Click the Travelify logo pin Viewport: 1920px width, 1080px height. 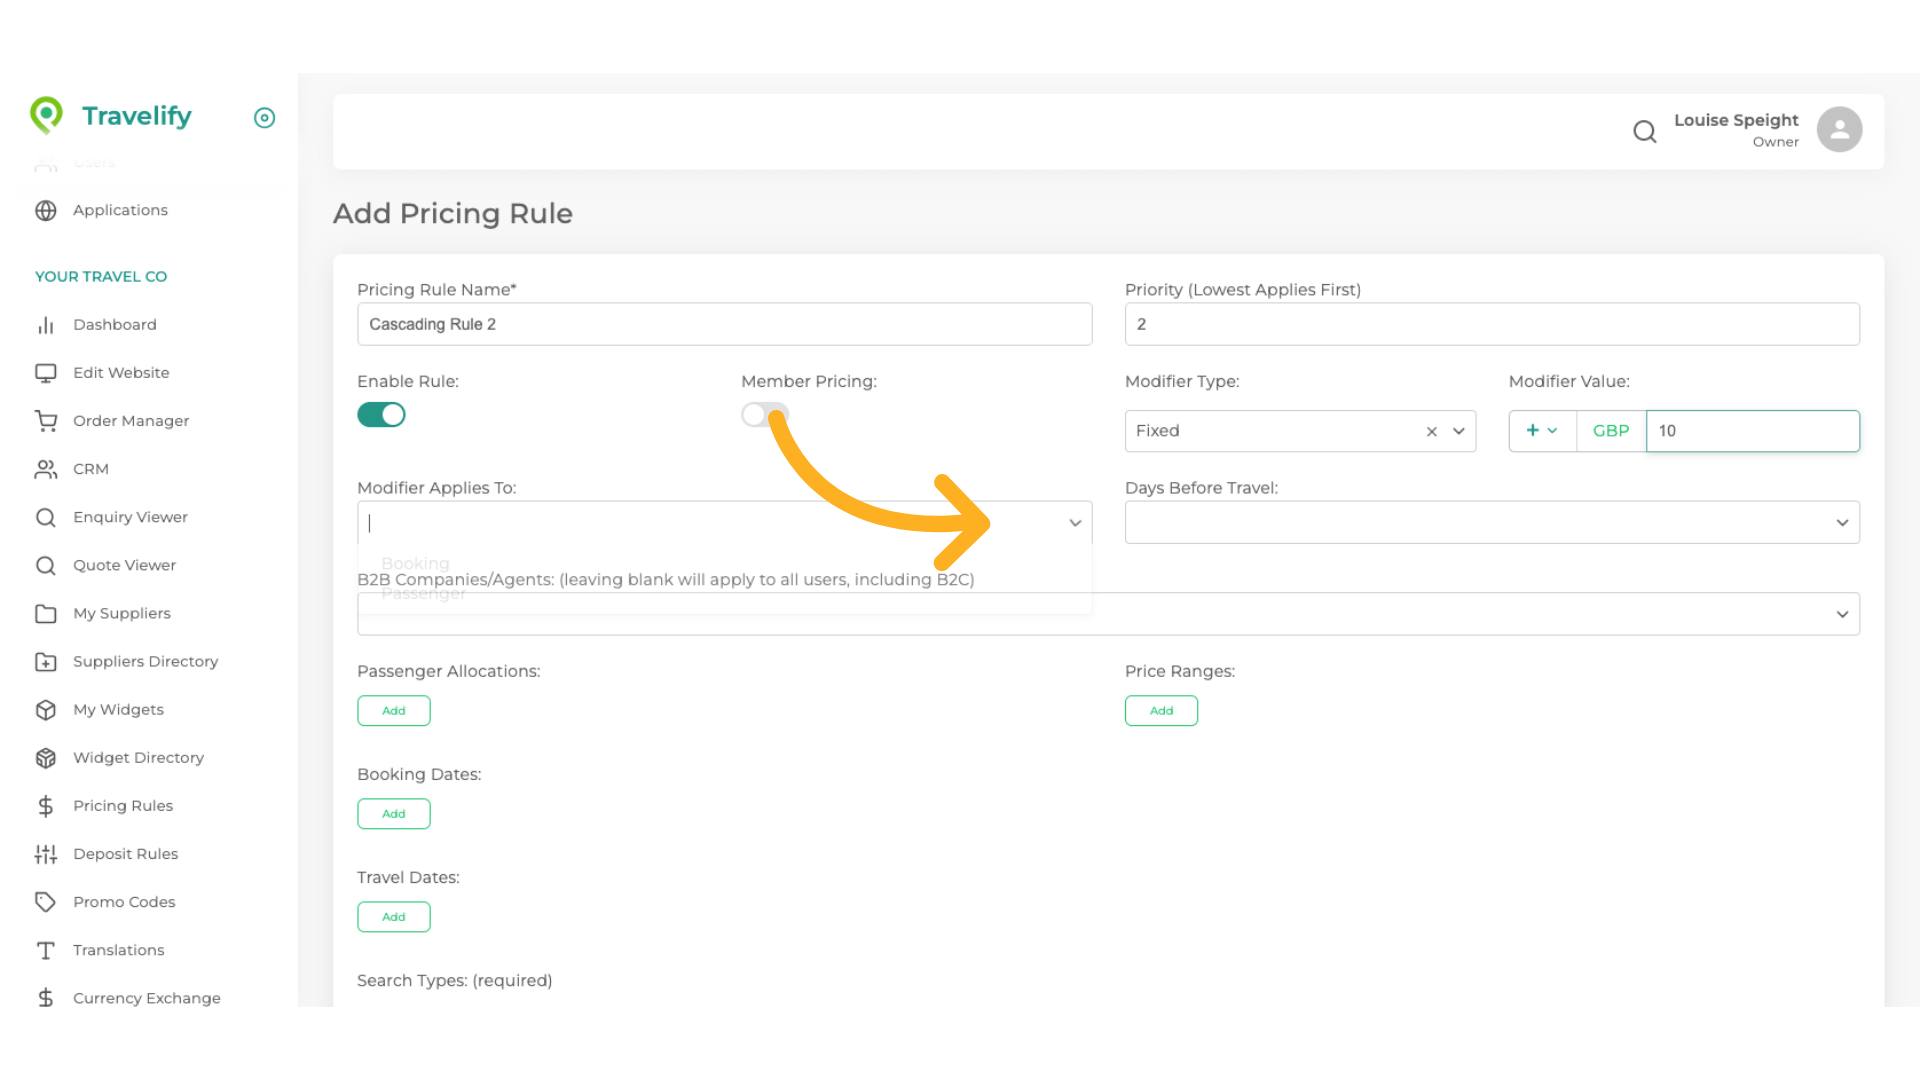tap(46, 115)
